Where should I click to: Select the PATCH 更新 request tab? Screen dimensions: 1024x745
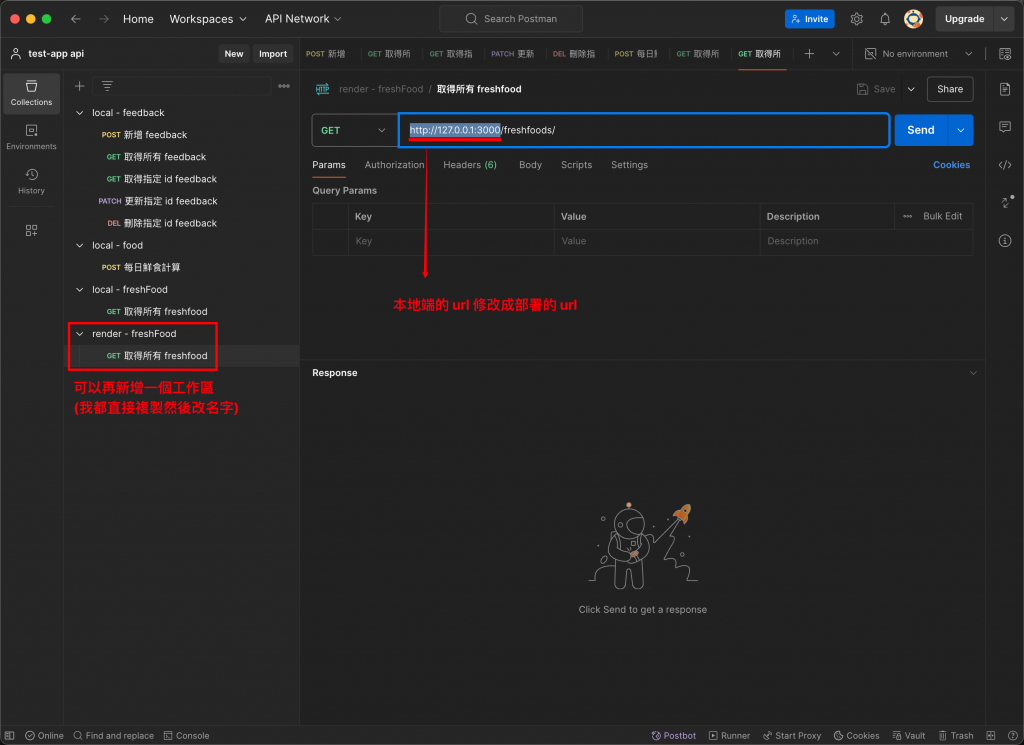coord(512,54)
